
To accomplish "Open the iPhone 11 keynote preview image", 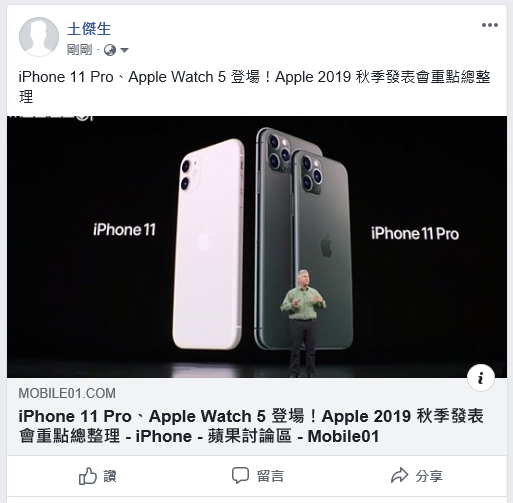I will pyautogui.click(x=257, y=247).
